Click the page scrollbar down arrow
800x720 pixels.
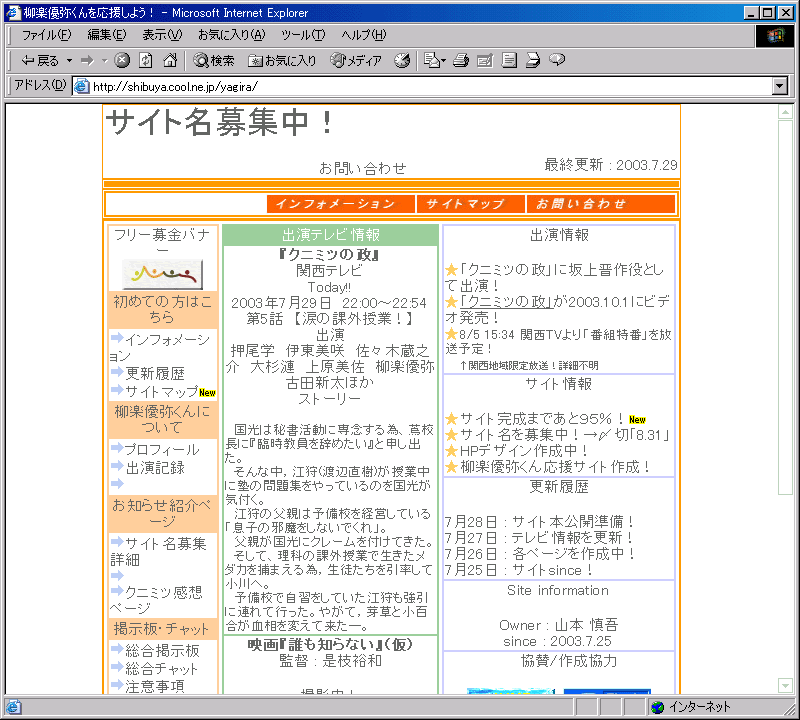point(785,685)
